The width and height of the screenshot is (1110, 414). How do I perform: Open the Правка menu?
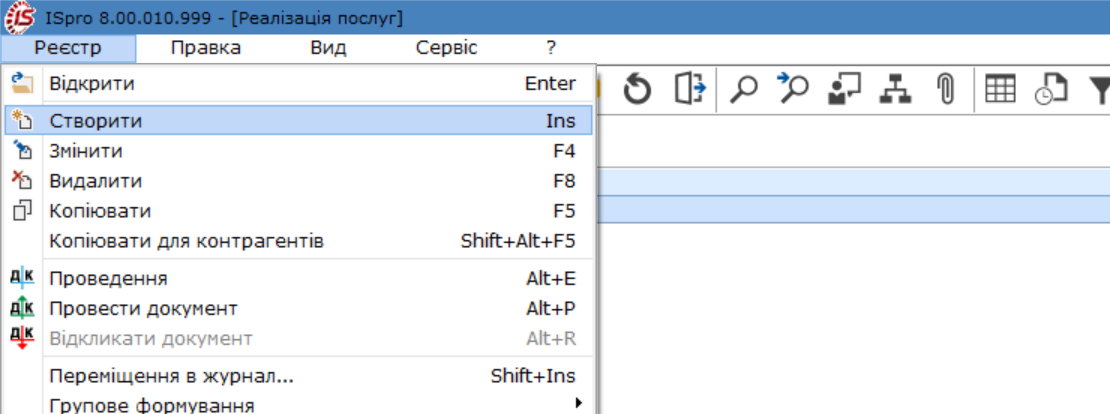click(x=206, y=48)
